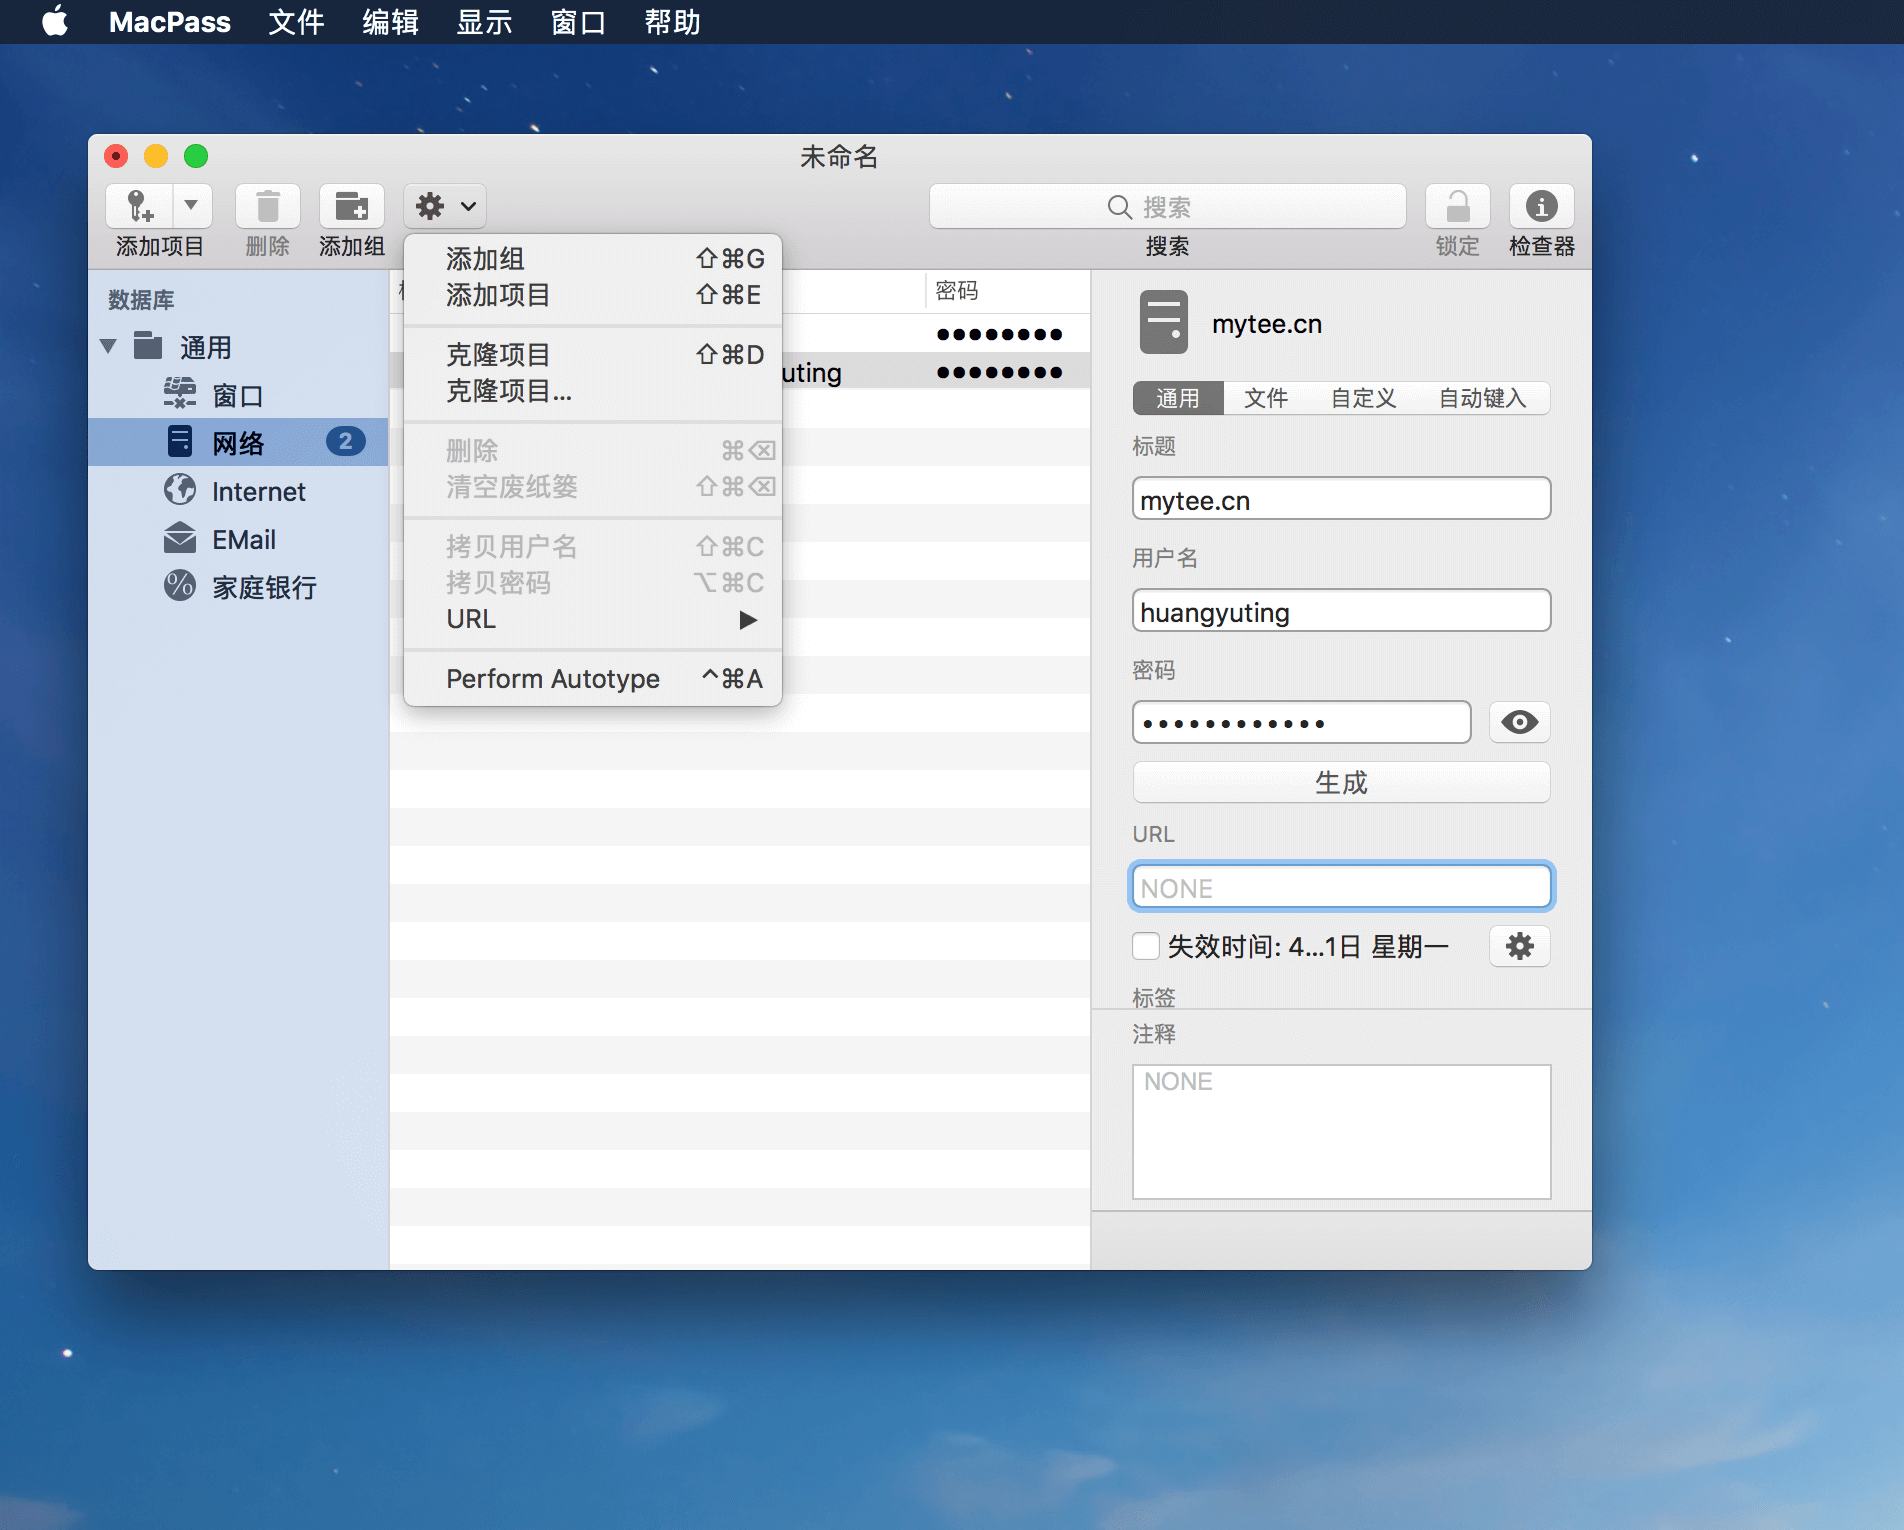
Task: Switch to the 通用 inspector tab
Action: pyautogui.click(x=1178, y=398)
